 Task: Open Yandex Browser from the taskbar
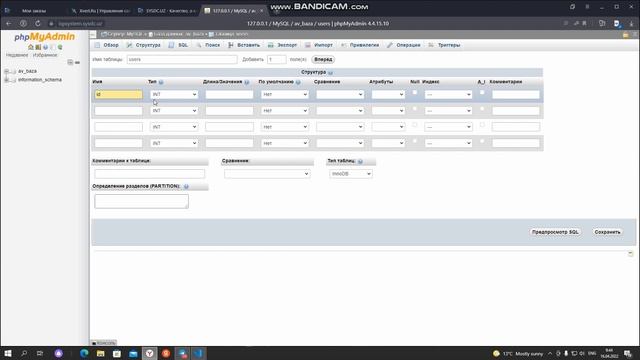(x=150, y=353)
